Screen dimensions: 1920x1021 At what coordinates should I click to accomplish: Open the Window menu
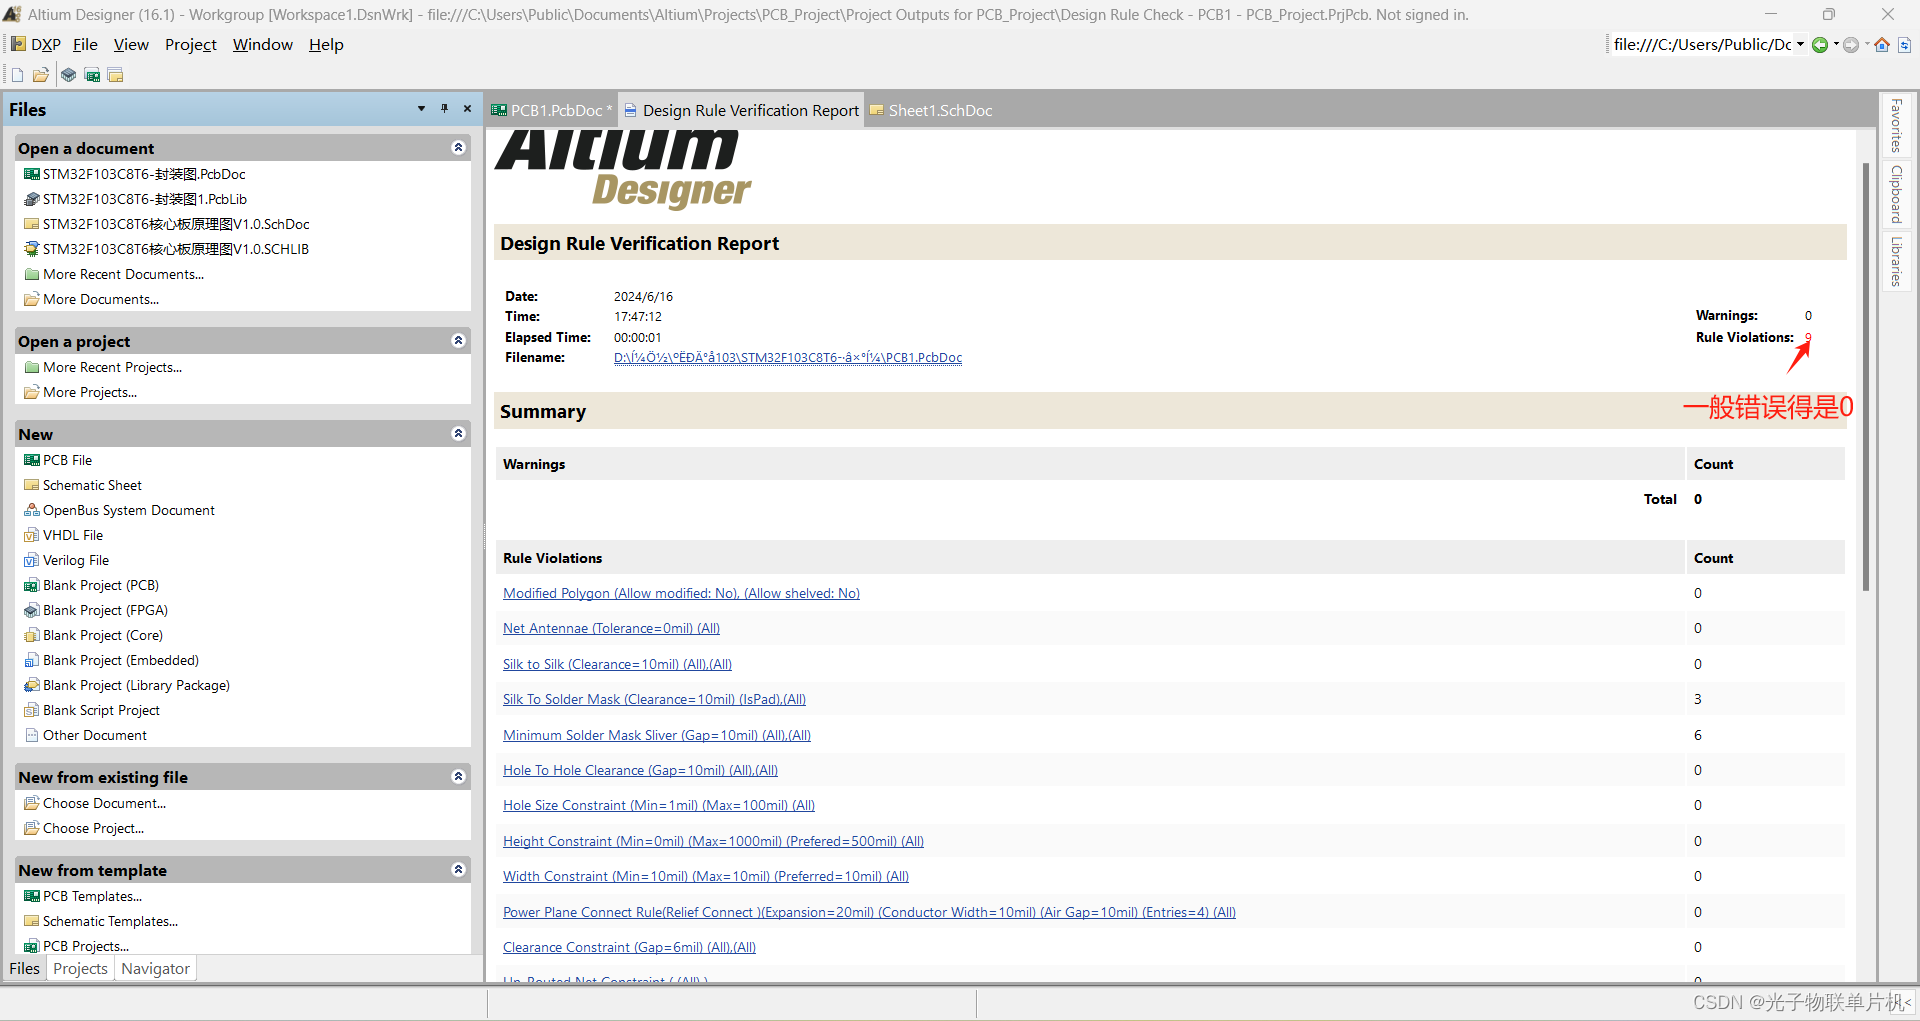point(263,44)
